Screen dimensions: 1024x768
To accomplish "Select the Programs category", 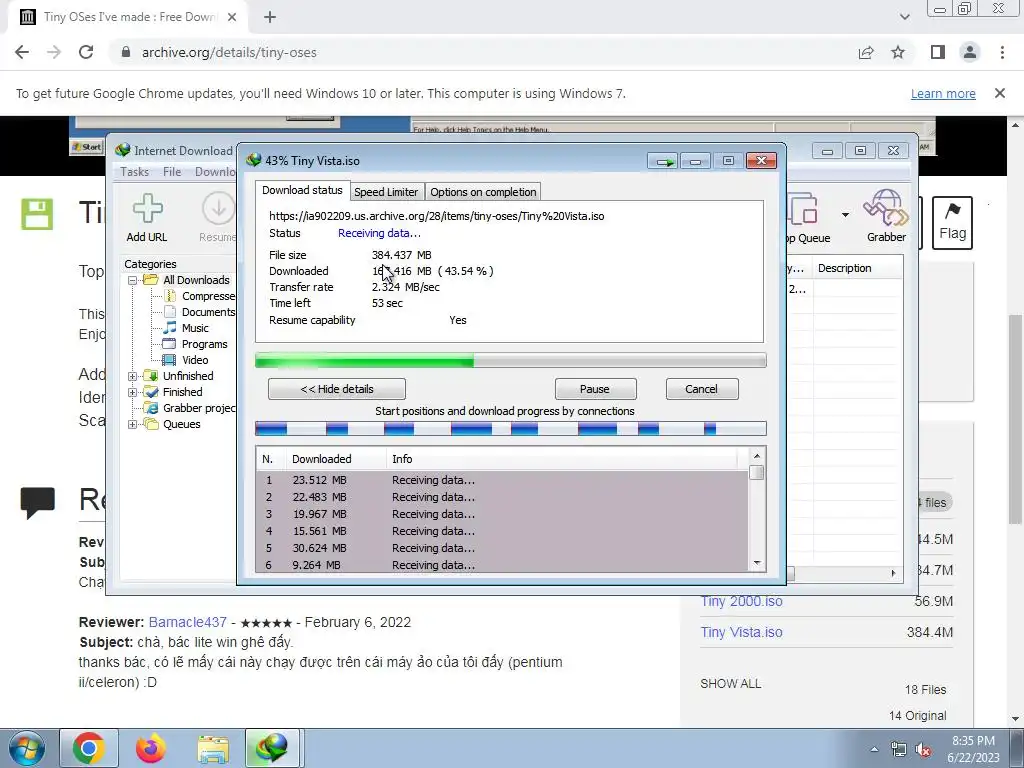I will (195, 344).
